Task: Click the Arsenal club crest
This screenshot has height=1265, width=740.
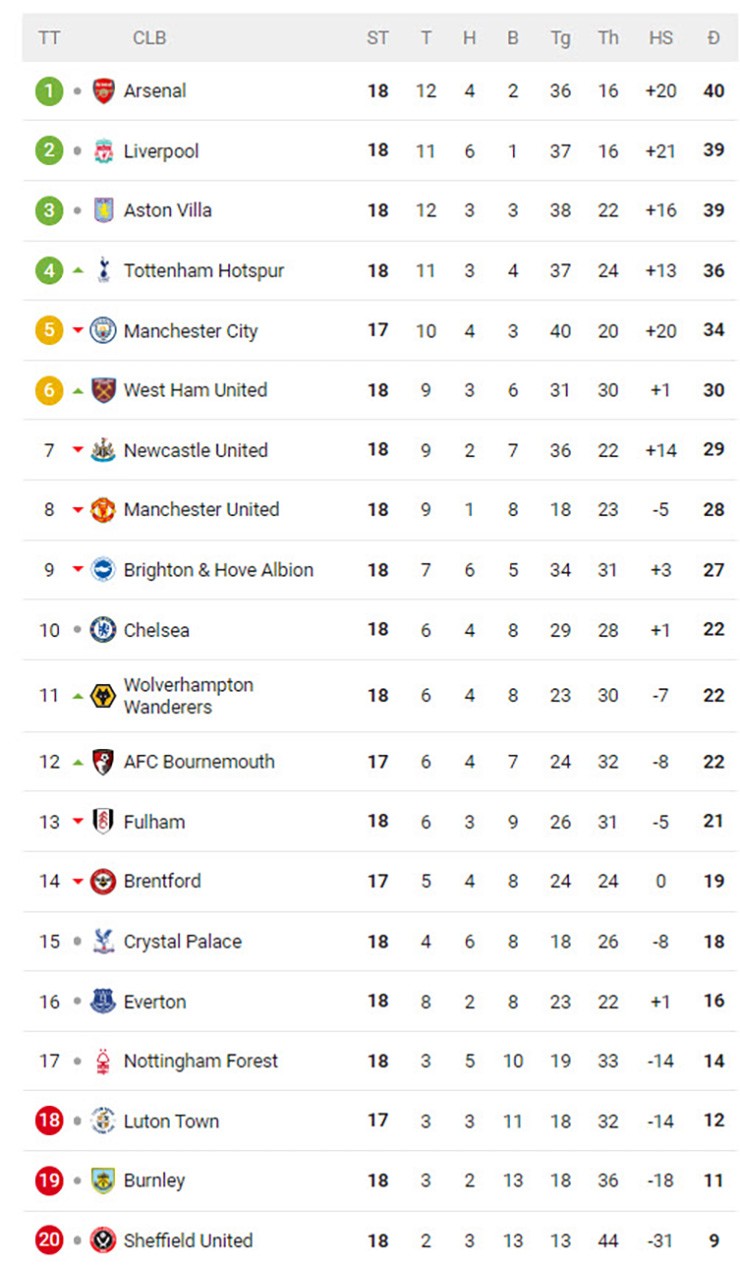Action: [x=103, y=91]
